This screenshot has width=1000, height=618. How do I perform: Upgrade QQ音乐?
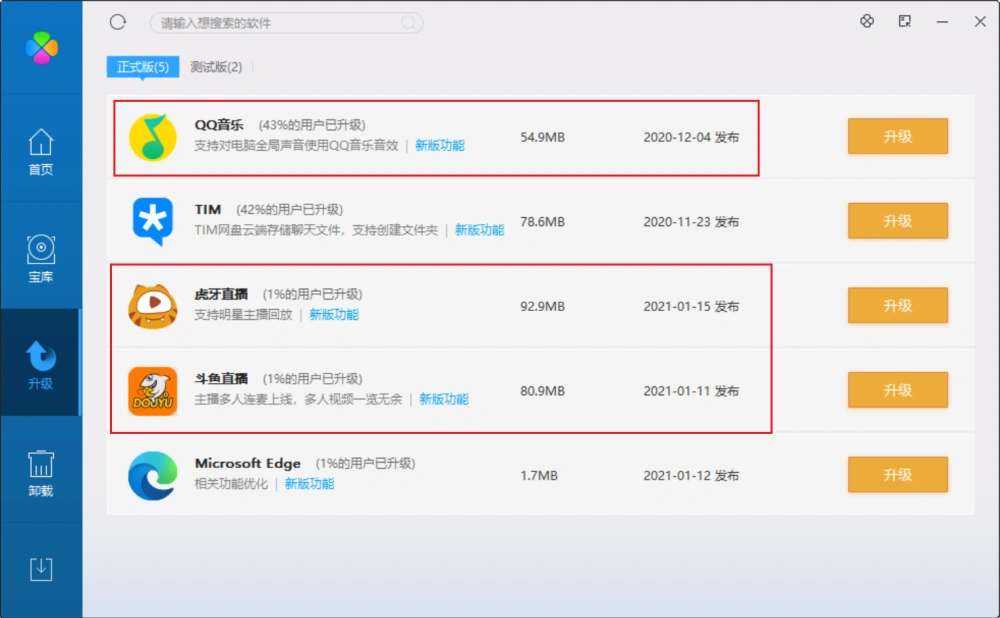(897, 136)
